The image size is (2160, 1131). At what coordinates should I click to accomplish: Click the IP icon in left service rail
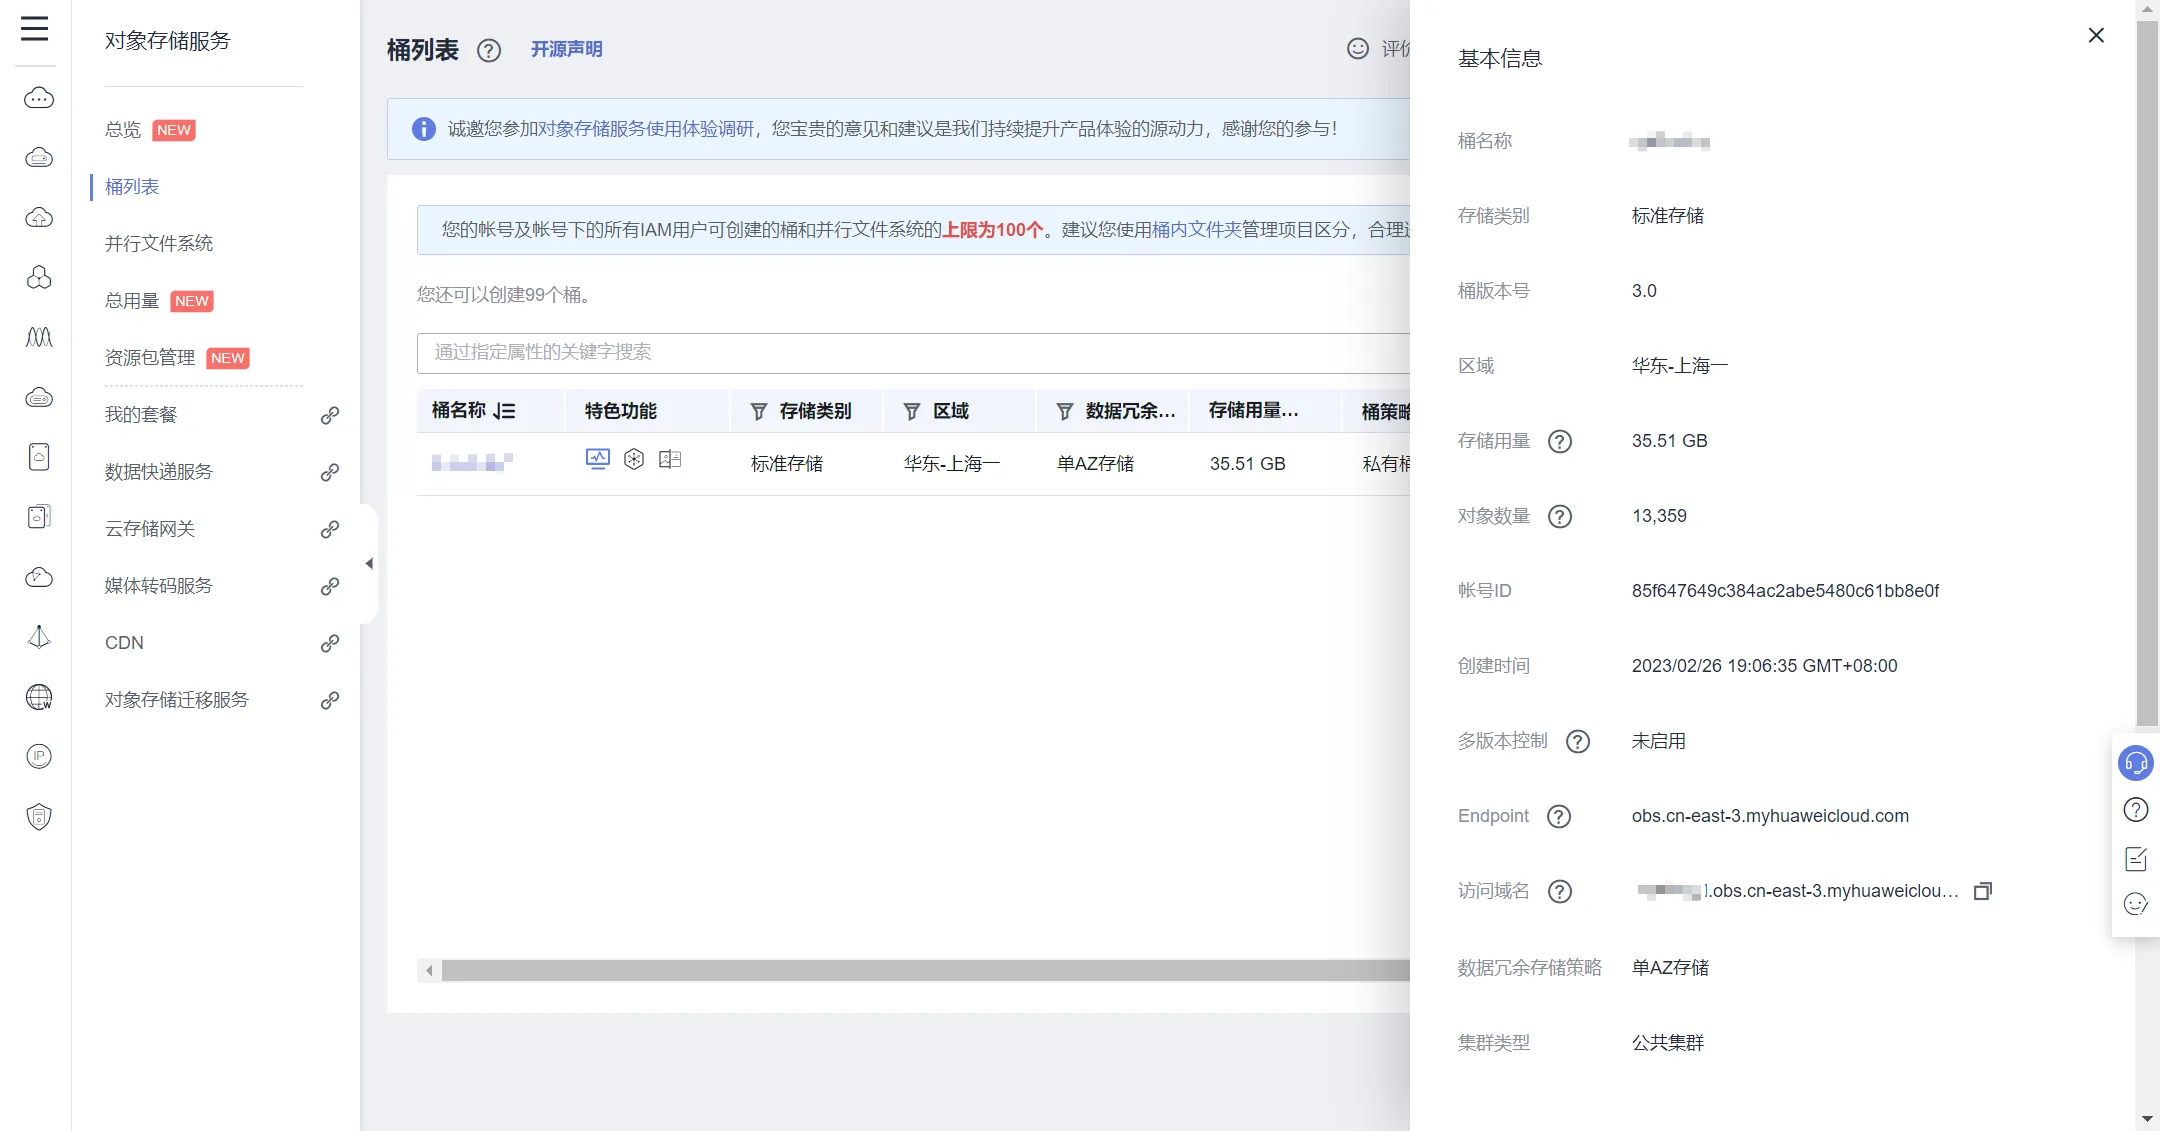(x=38, y=756)
